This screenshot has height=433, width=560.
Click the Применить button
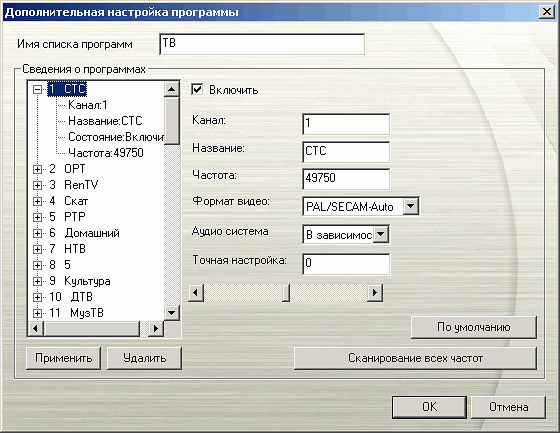pyautogui.click(x=63, y=358)
